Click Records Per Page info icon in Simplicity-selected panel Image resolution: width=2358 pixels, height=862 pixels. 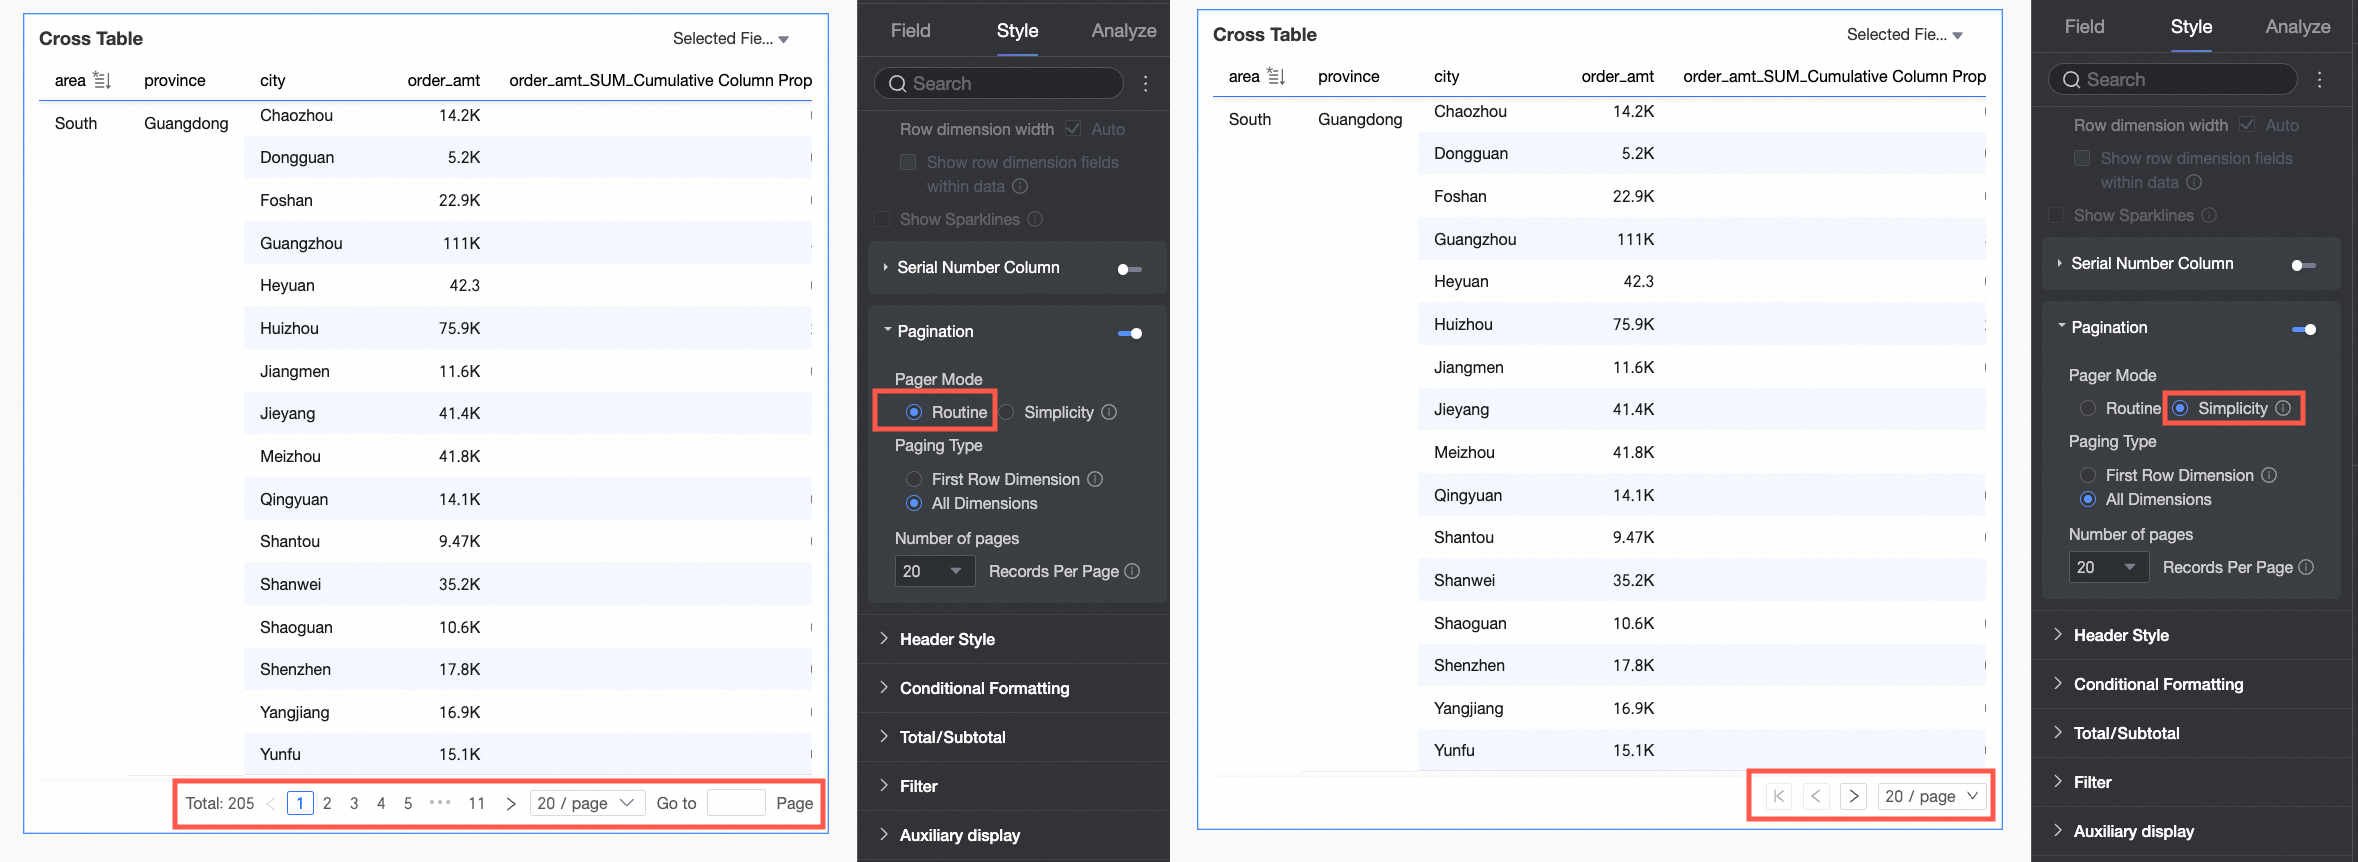(2306, 567)
